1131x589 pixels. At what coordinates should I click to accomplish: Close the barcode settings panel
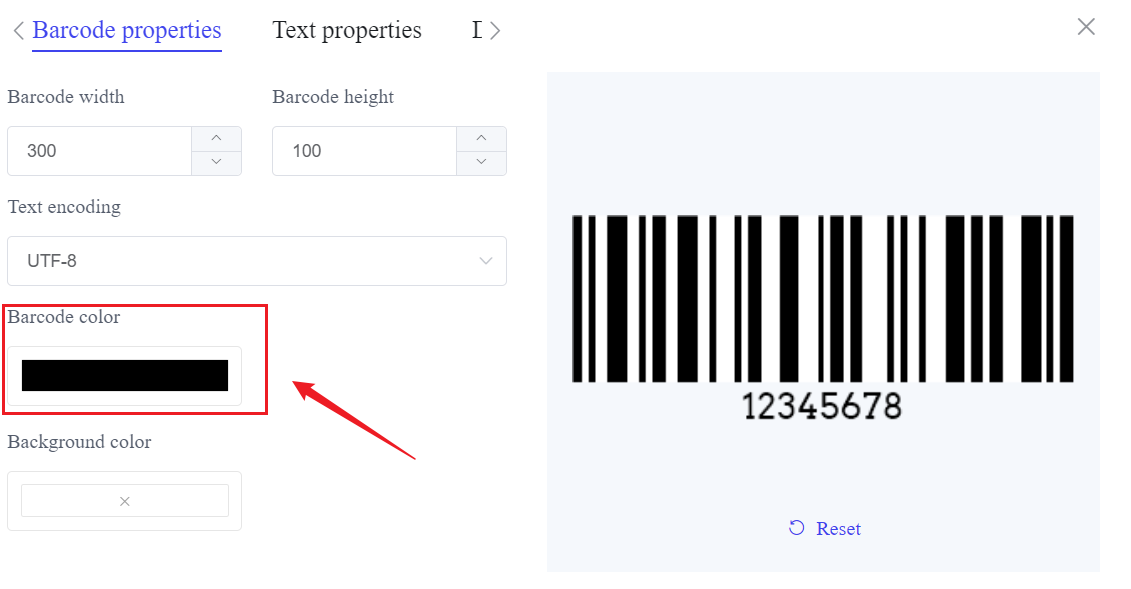coord(1086,27)
